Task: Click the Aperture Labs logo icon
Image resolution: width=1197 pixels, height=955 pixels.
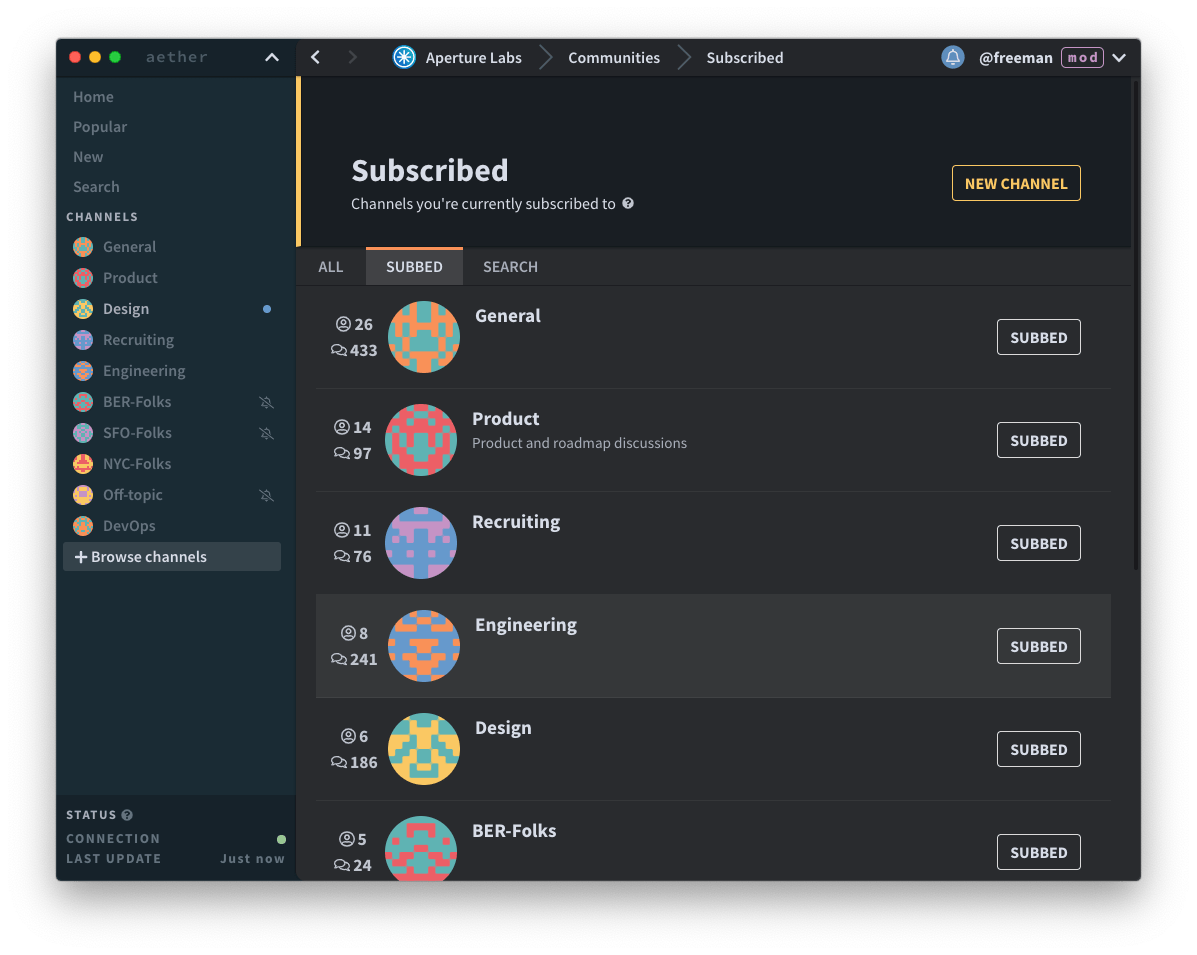Action: 404,58
